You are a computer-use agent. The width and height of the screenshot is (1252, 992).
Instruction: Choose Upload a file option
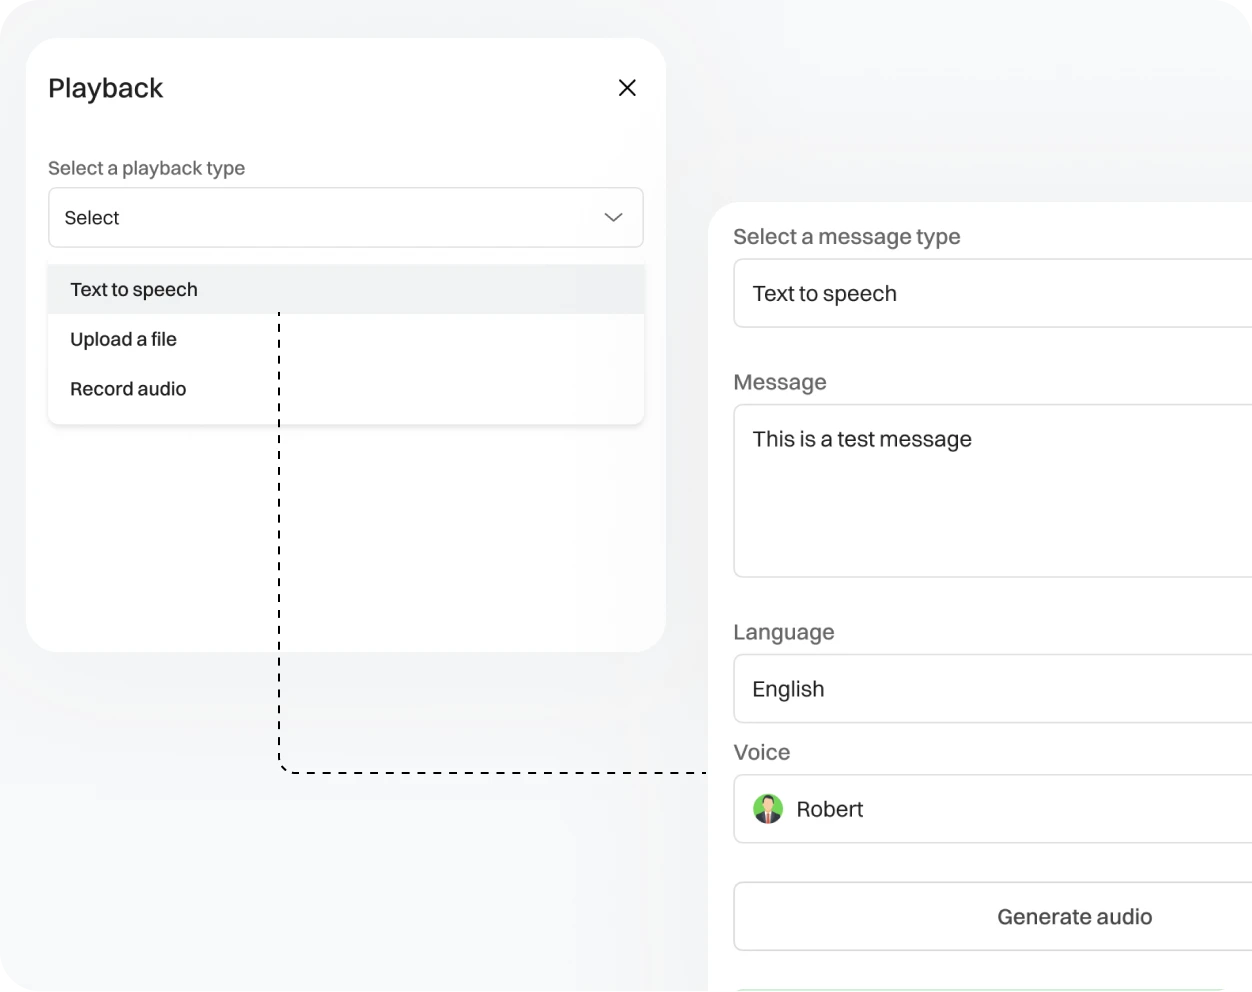[123, 339]
